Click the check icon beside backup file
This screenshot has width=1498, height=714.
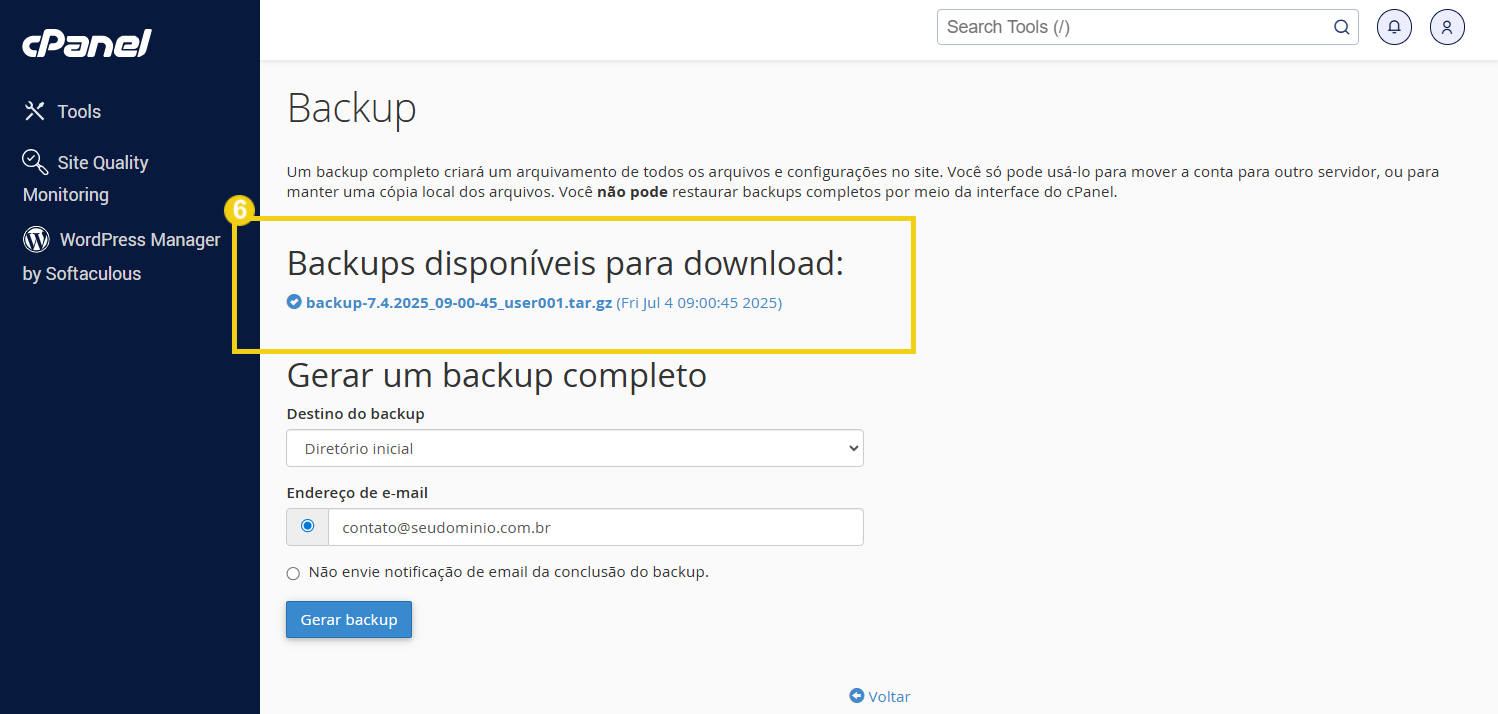click(294, 302)
